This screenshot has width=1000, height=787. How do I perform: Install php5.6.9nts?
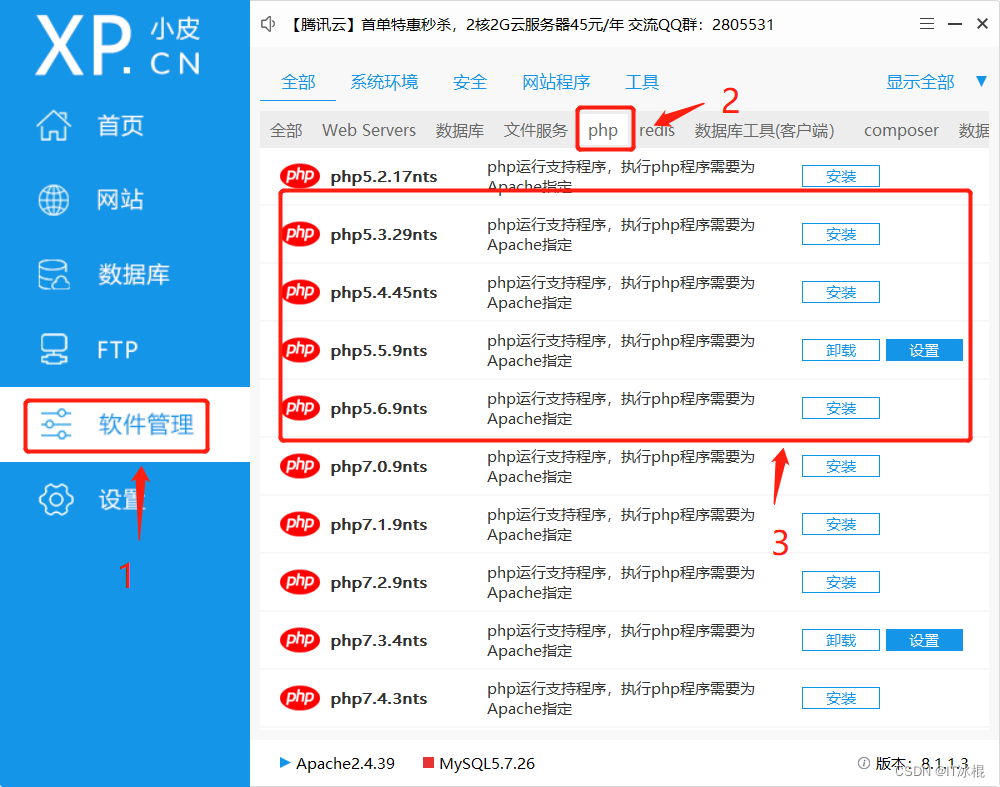pyautogui.click(x=841, y=408)
